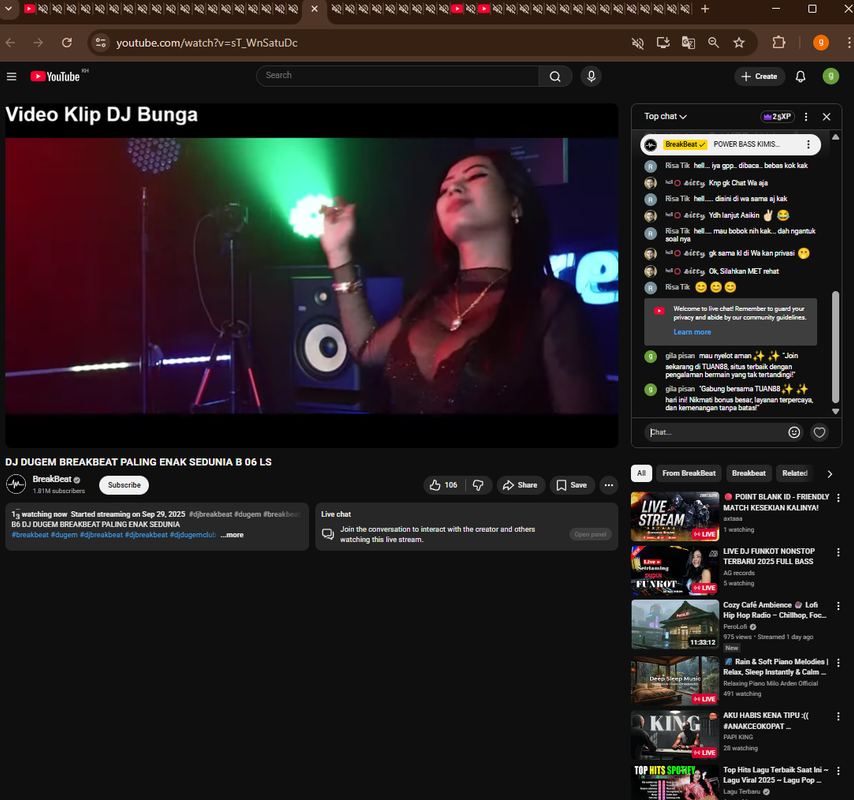
Task: Open options for LIVE DJ FUNKOT video
Action: (838, 552)
